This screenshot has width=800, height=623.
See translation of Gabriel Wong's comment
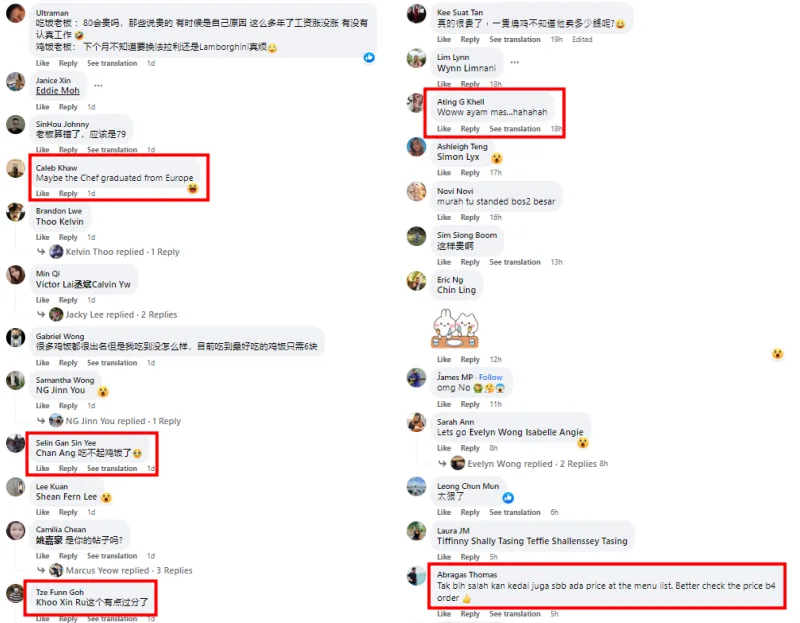[x=112, y=362]
